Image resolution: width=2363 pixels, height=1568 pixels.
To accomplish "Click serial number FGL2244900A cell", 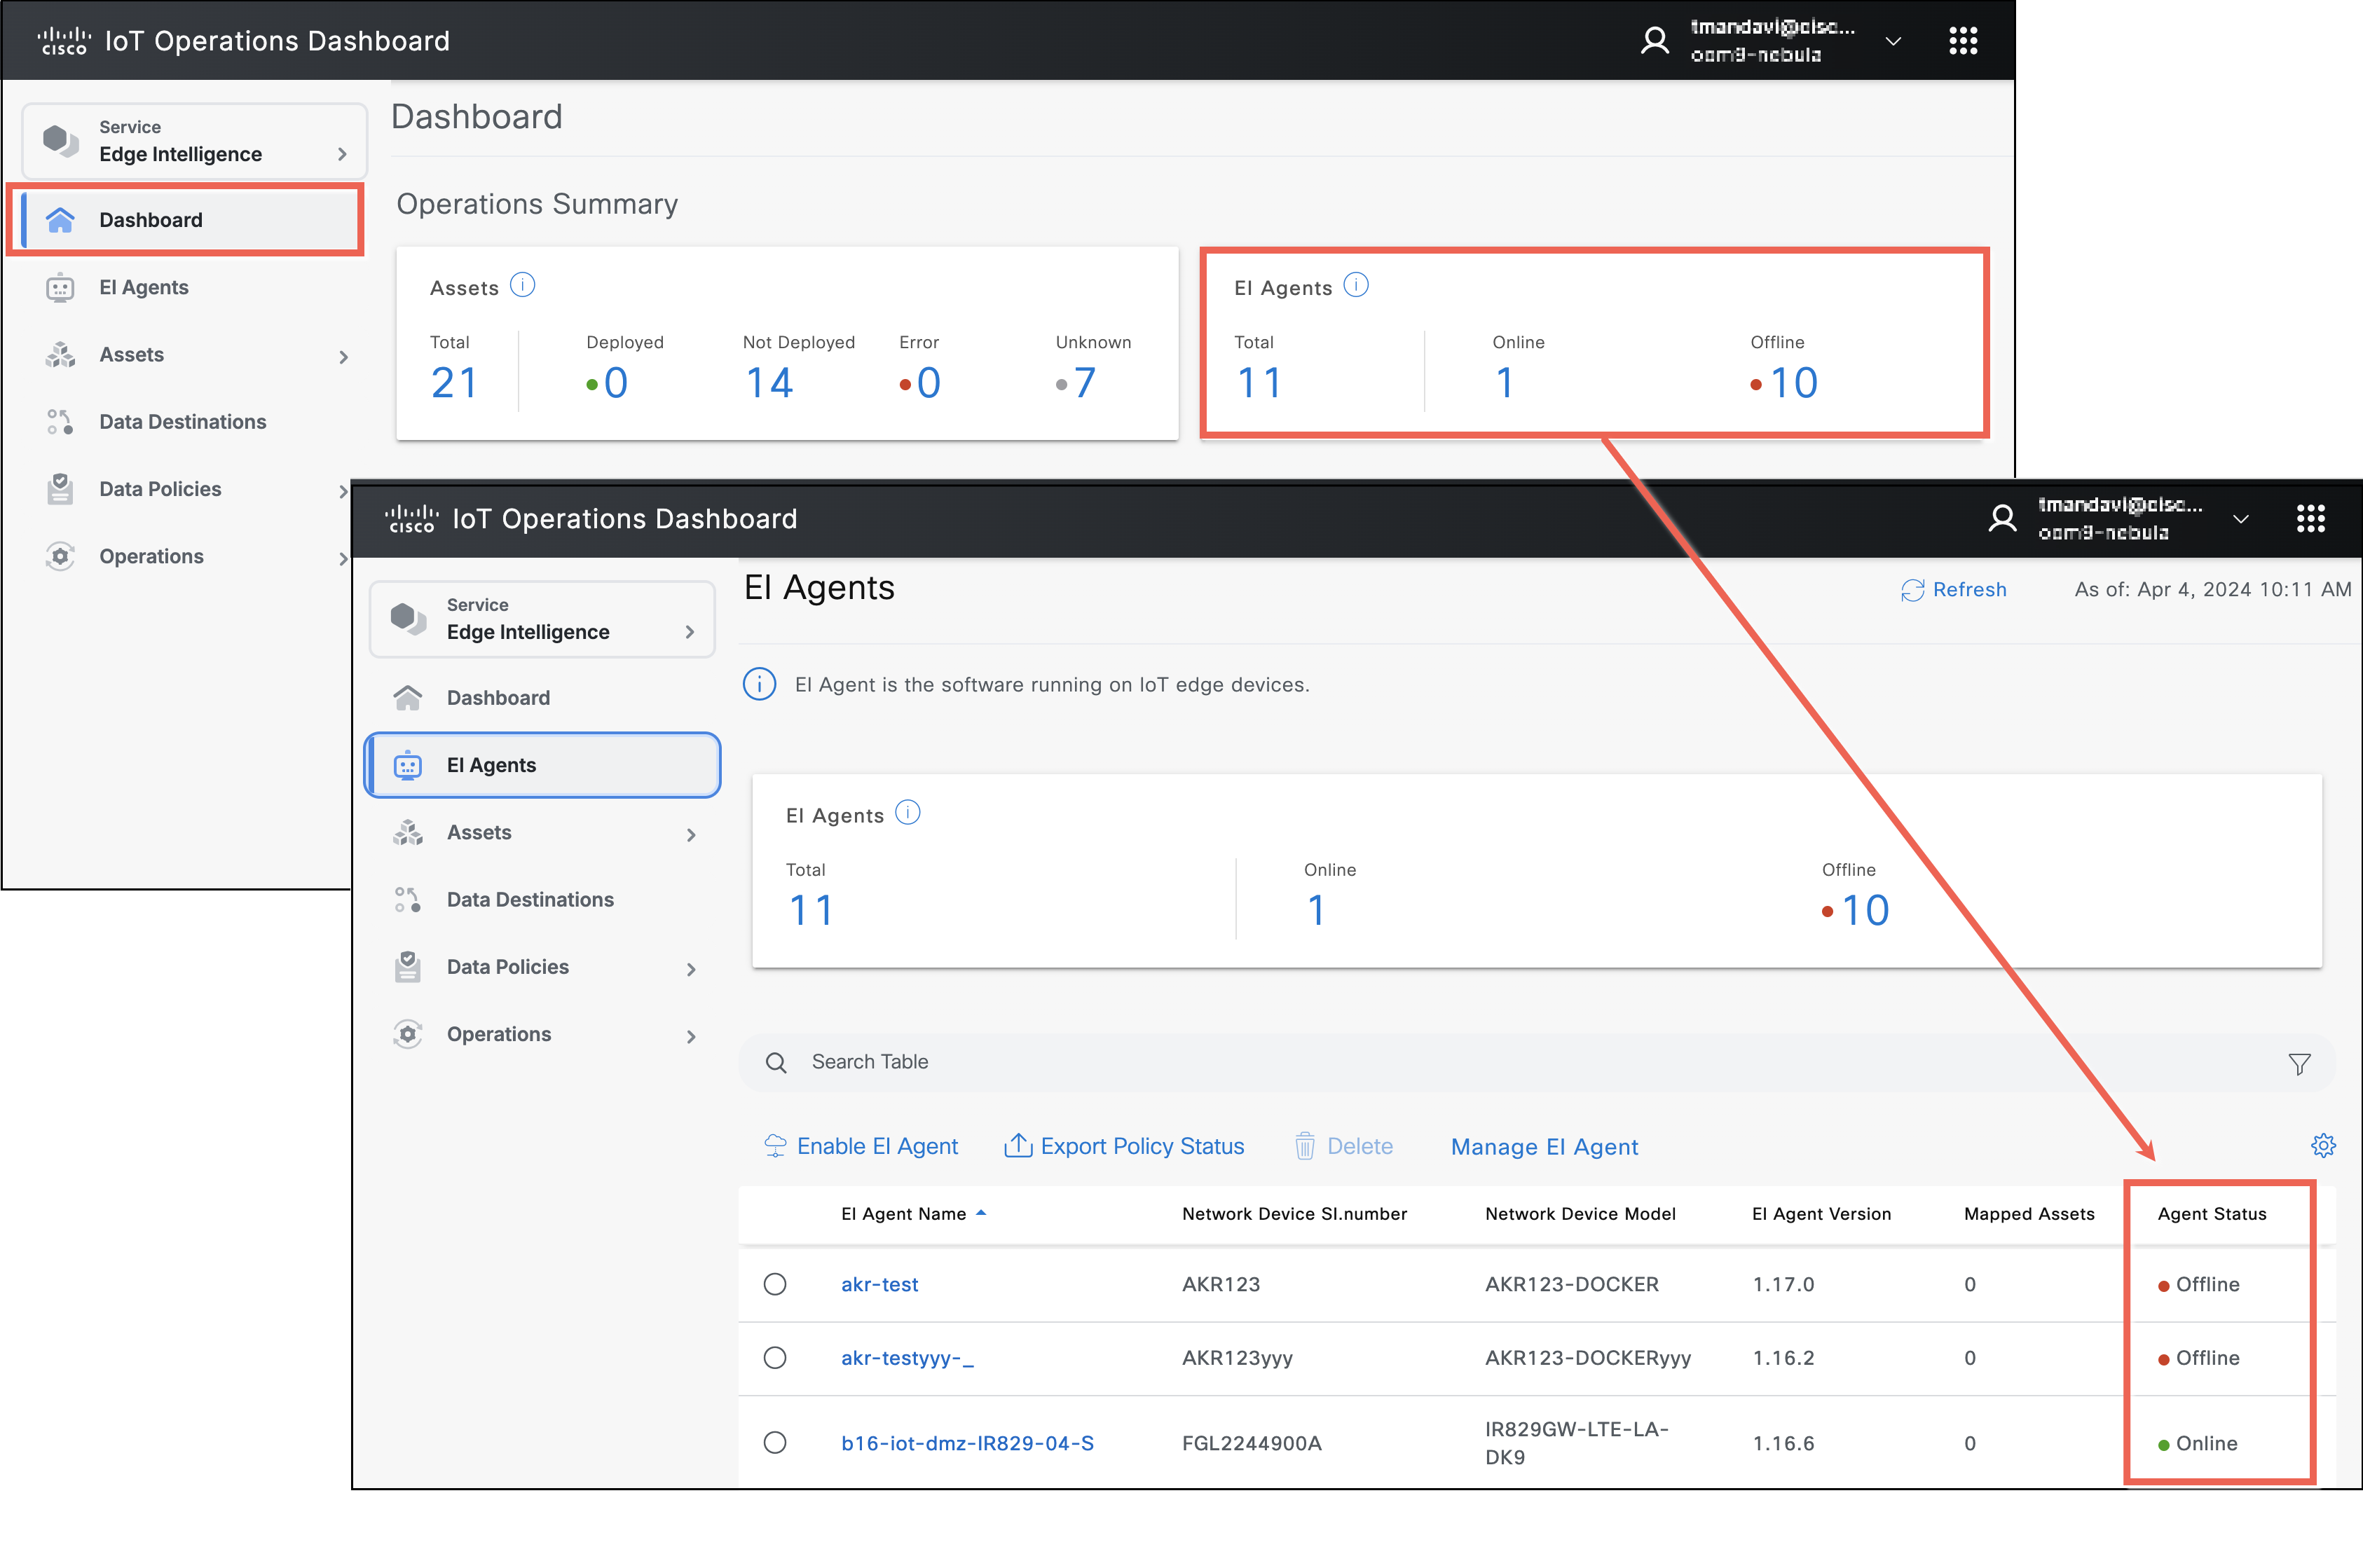I will [1251, 1443].
